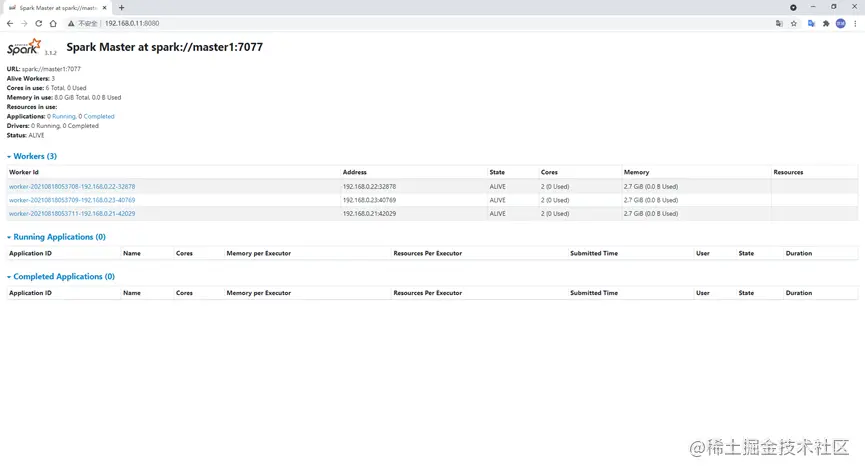Select the Spark Master browser tab
Screen dimensions: 865x473
[57, 8]
